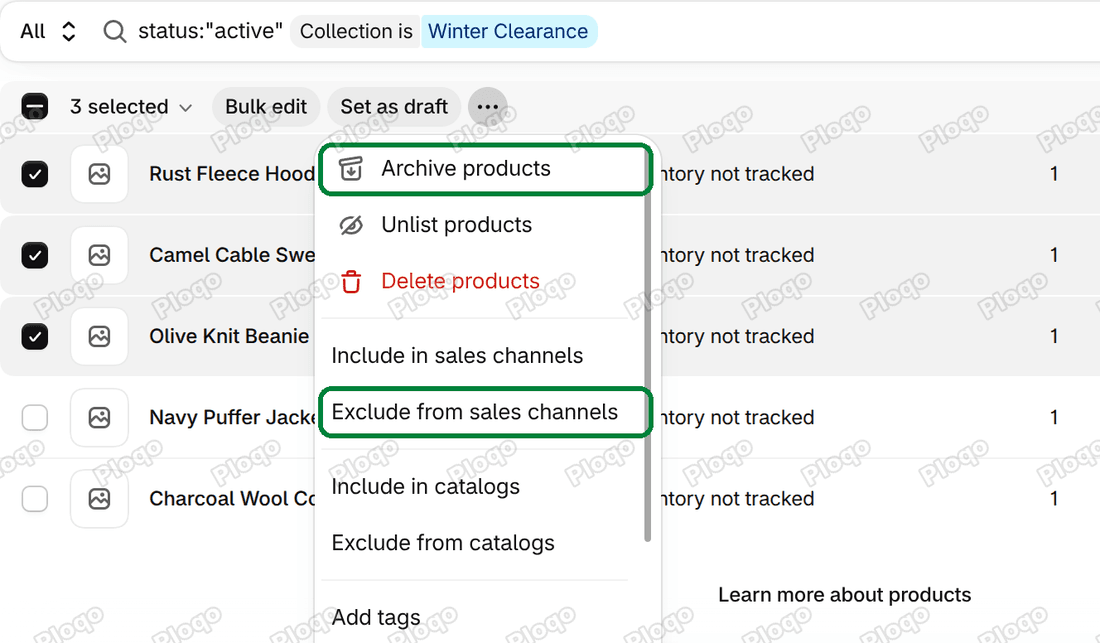1100x643 pixels.
Task: Open Olive Knit Beanie image thumbnail
Action: pos(100,337)
